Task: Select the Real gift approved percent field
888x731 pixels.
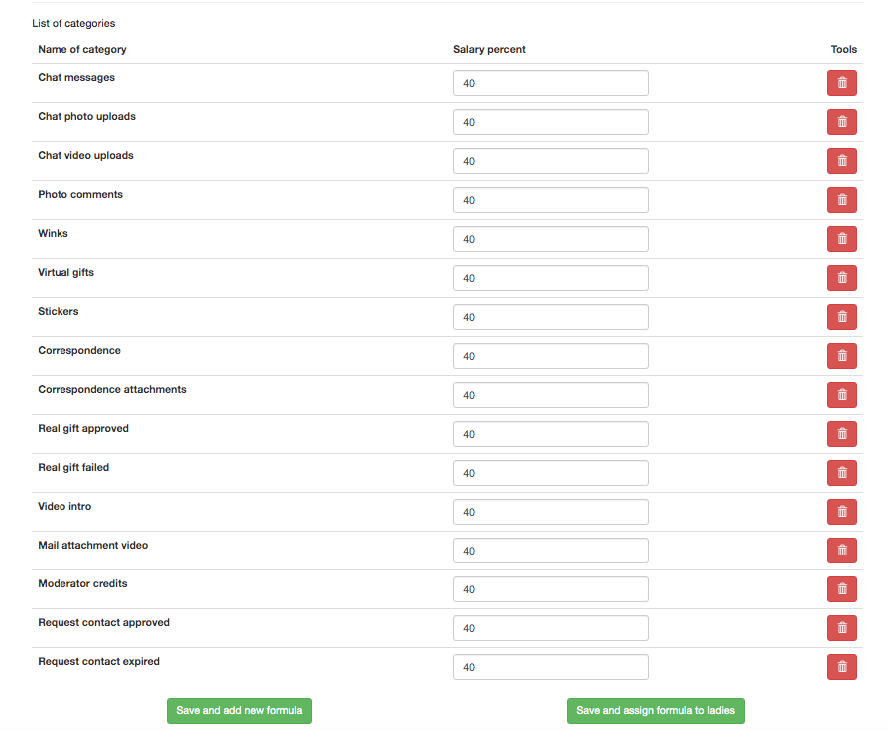Action: click(550, 434)
